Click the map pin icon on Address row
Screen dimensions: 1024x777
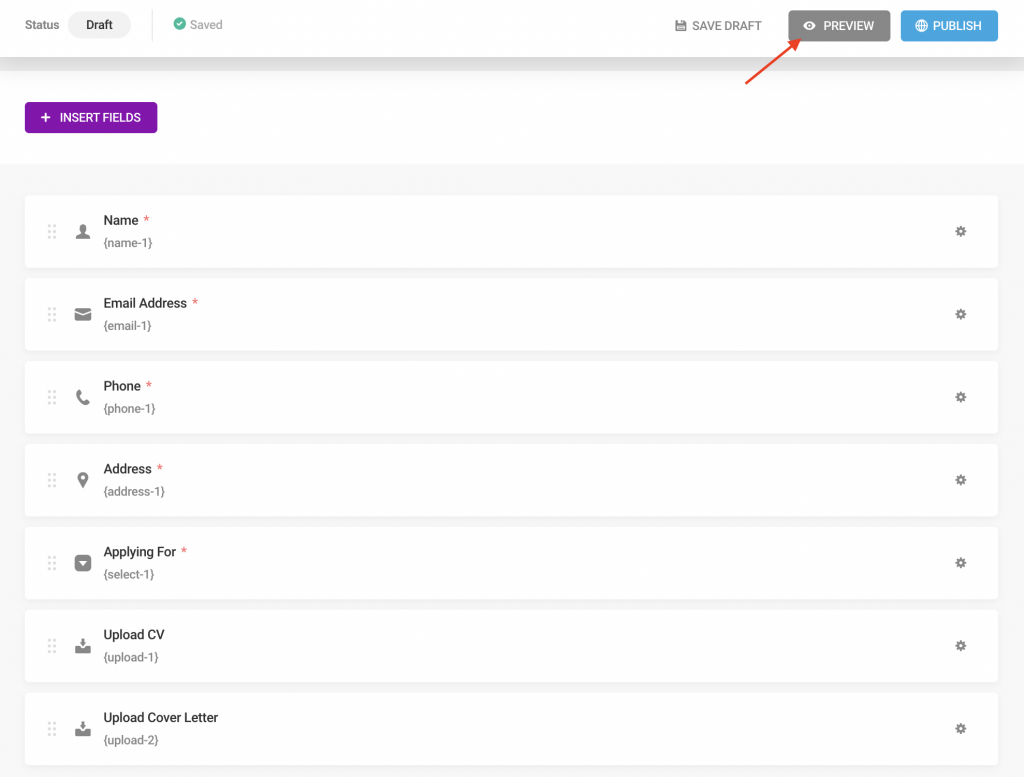pyautogui.click(x=83, y=480)
